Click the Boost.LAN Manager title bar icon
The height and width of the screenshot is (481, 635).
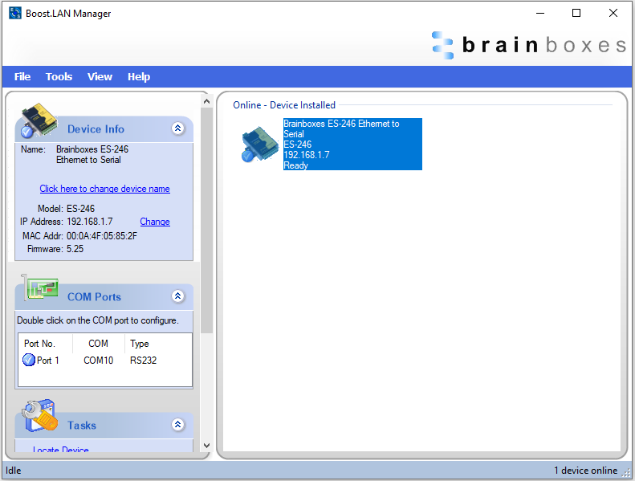tap(15, 13)
